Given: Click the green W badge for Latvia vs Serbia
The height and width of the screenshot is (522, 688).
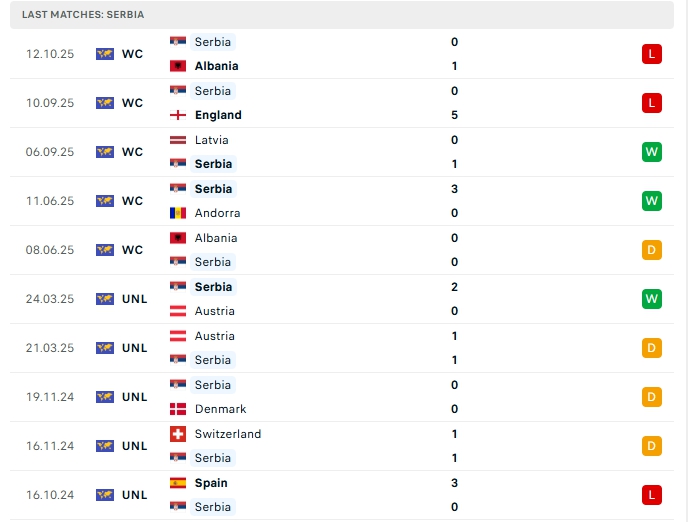Looking at the screenshot, I should (652, 152).
